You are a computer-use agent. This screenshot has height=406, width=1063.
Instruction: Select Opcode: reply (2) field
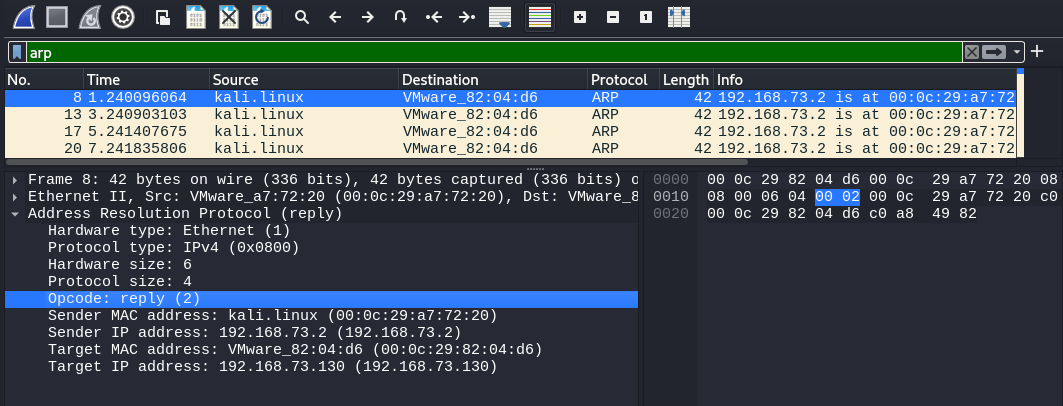coord(321,299)
